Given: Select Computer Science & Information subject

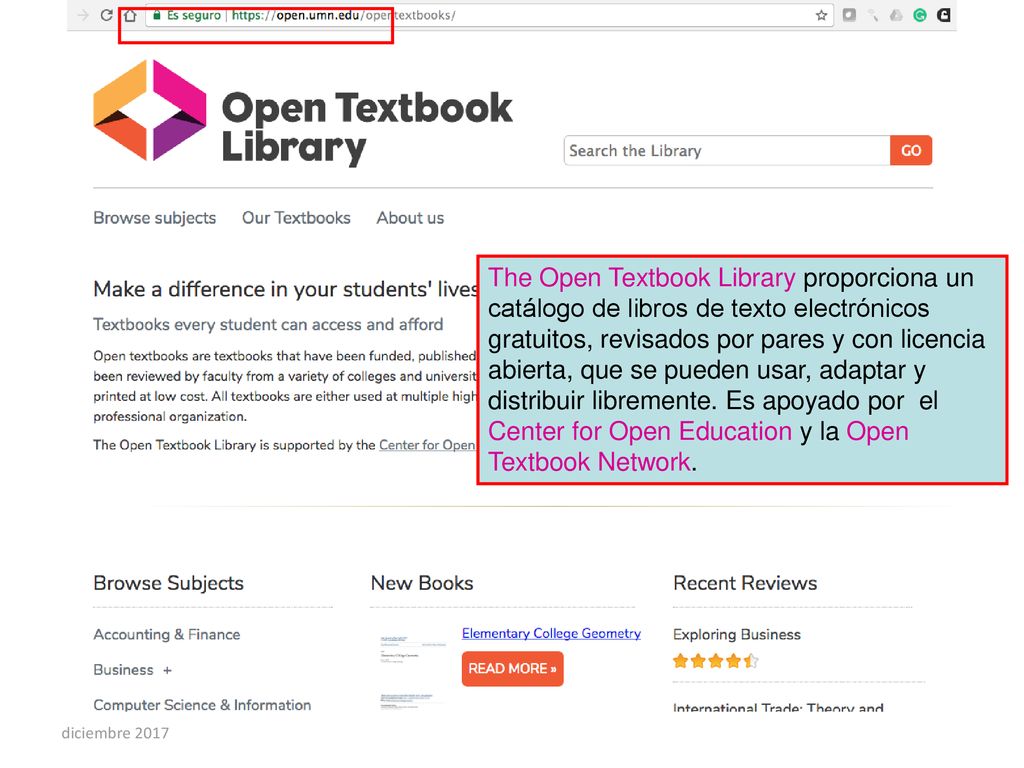Looking at the screenshot, I should [202, 705].
